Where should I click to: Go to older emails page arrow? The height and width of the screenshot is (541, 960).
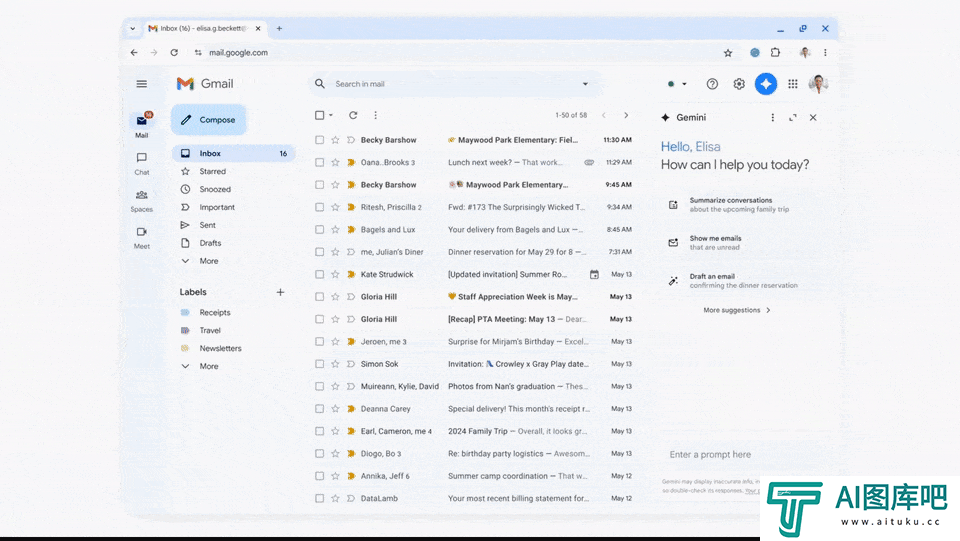point(626,115)
